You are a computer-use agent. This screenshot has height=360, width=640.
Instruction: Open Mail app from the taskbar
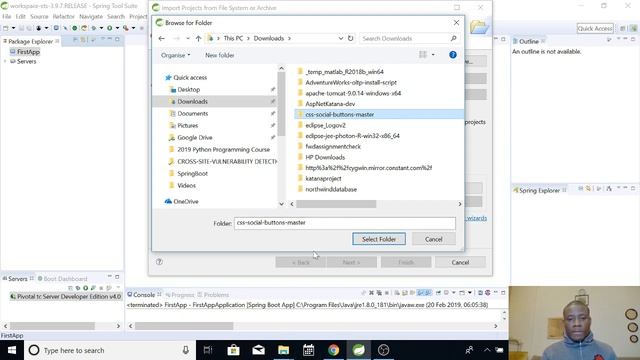258,350
